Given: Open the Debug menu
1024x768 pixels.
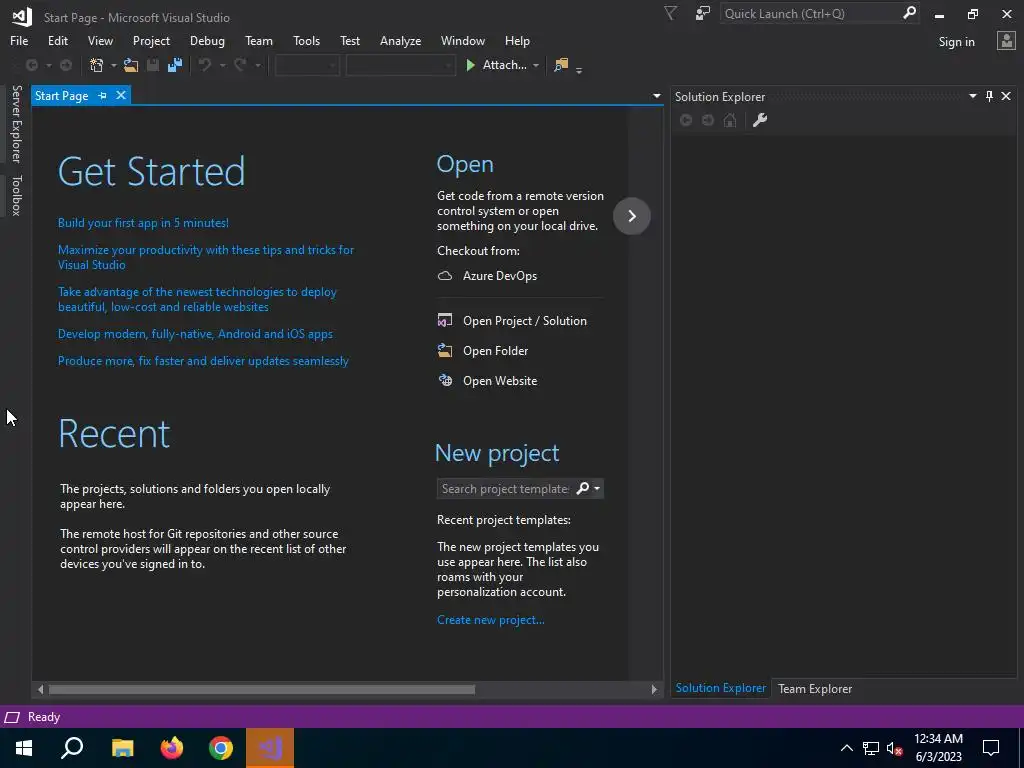Looking at the screenshot, I should pos(207,40).
